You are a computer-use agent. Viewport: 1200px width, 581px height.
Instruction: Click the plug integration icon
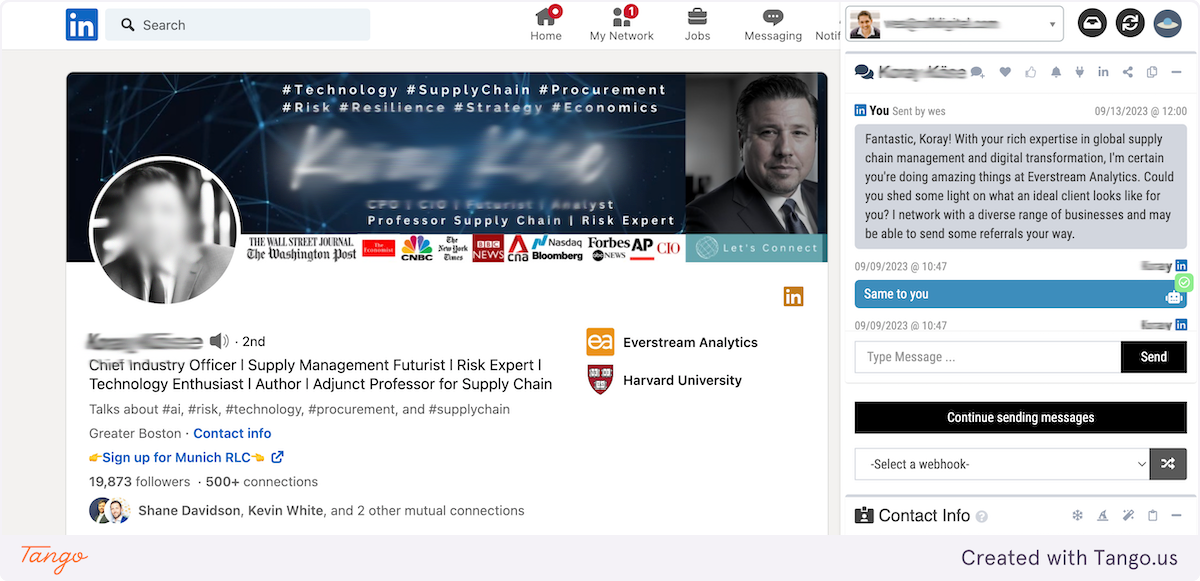[x=1080, y=72]
